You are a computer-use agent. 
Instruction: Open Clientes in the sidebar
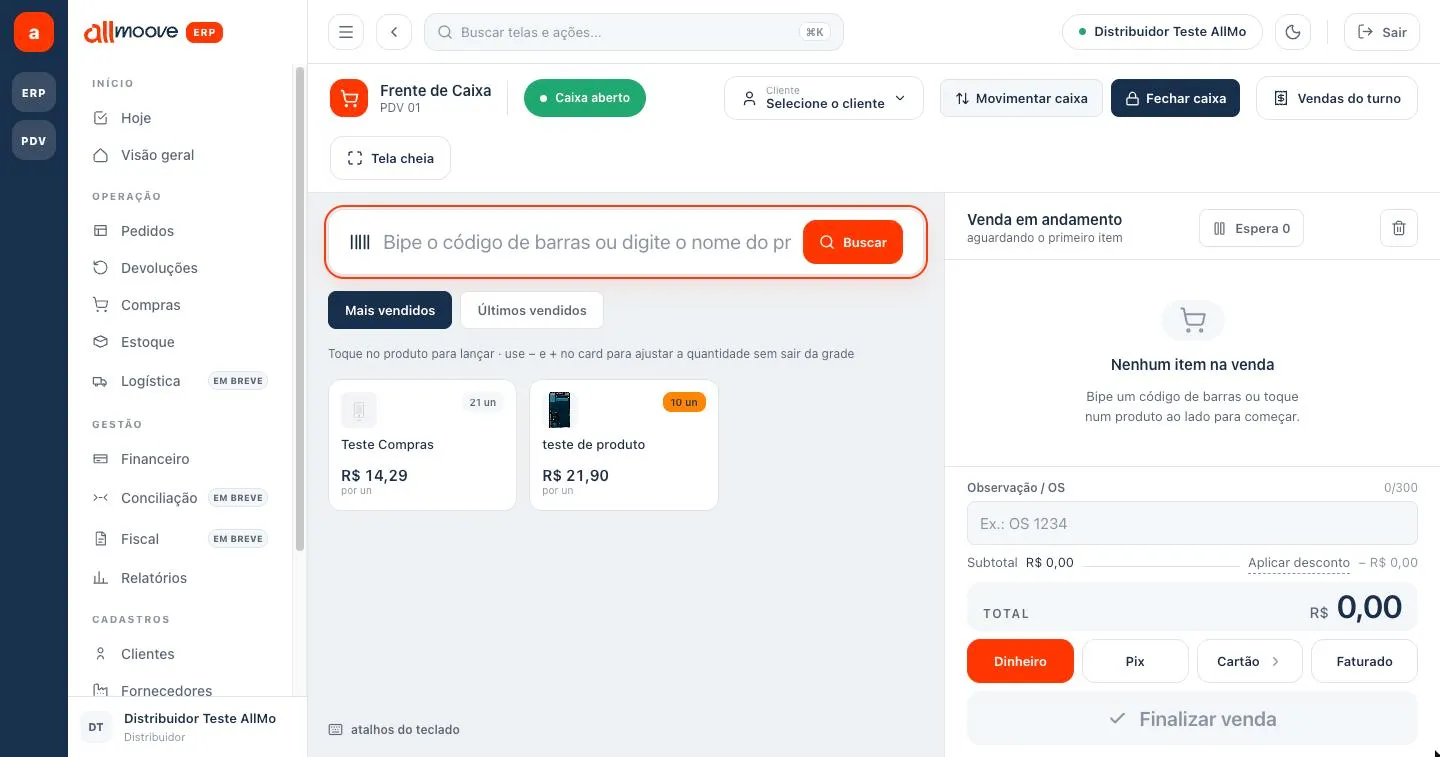[180, 654]
